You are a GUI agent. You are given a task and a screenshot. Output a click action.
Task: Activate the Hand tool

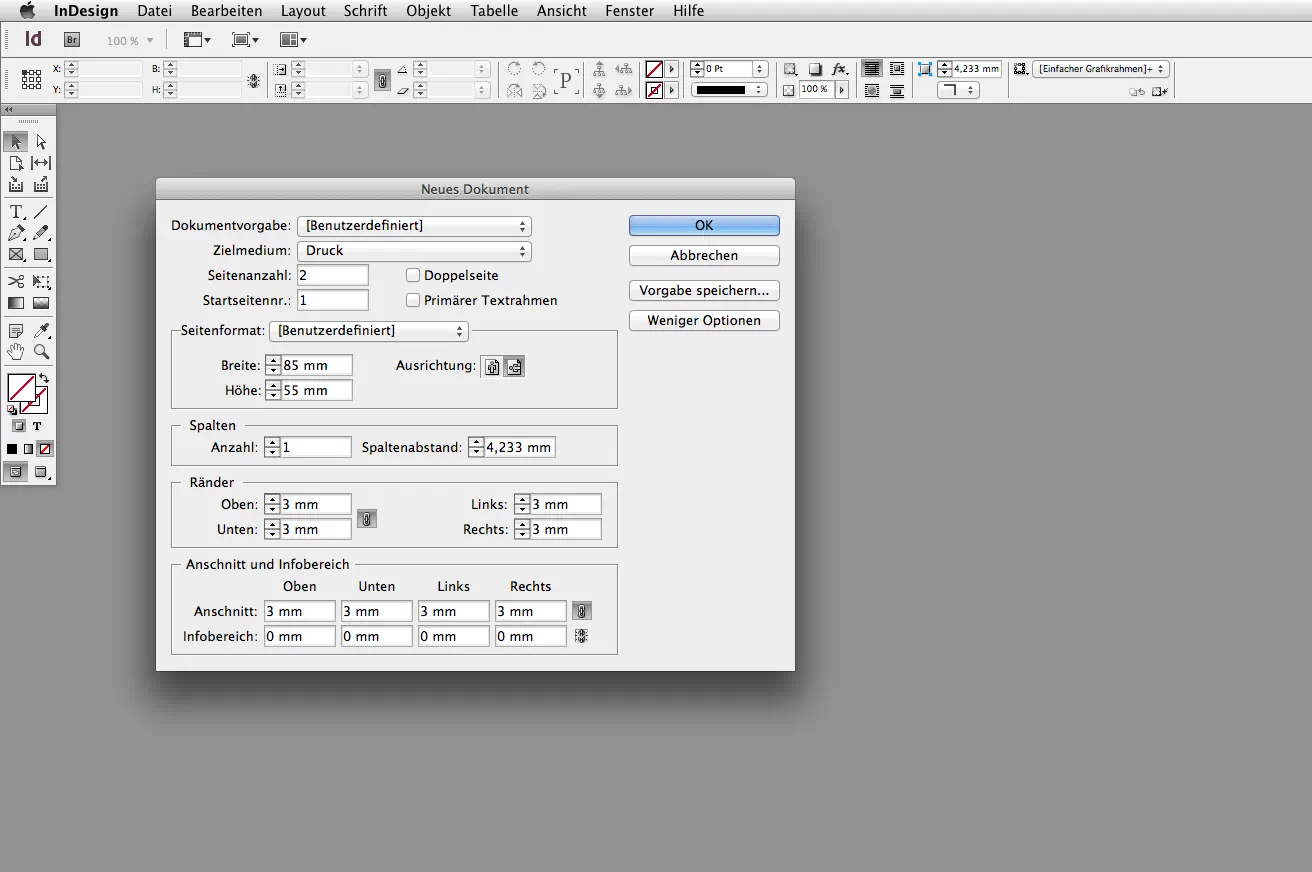(x=16, y=352)
